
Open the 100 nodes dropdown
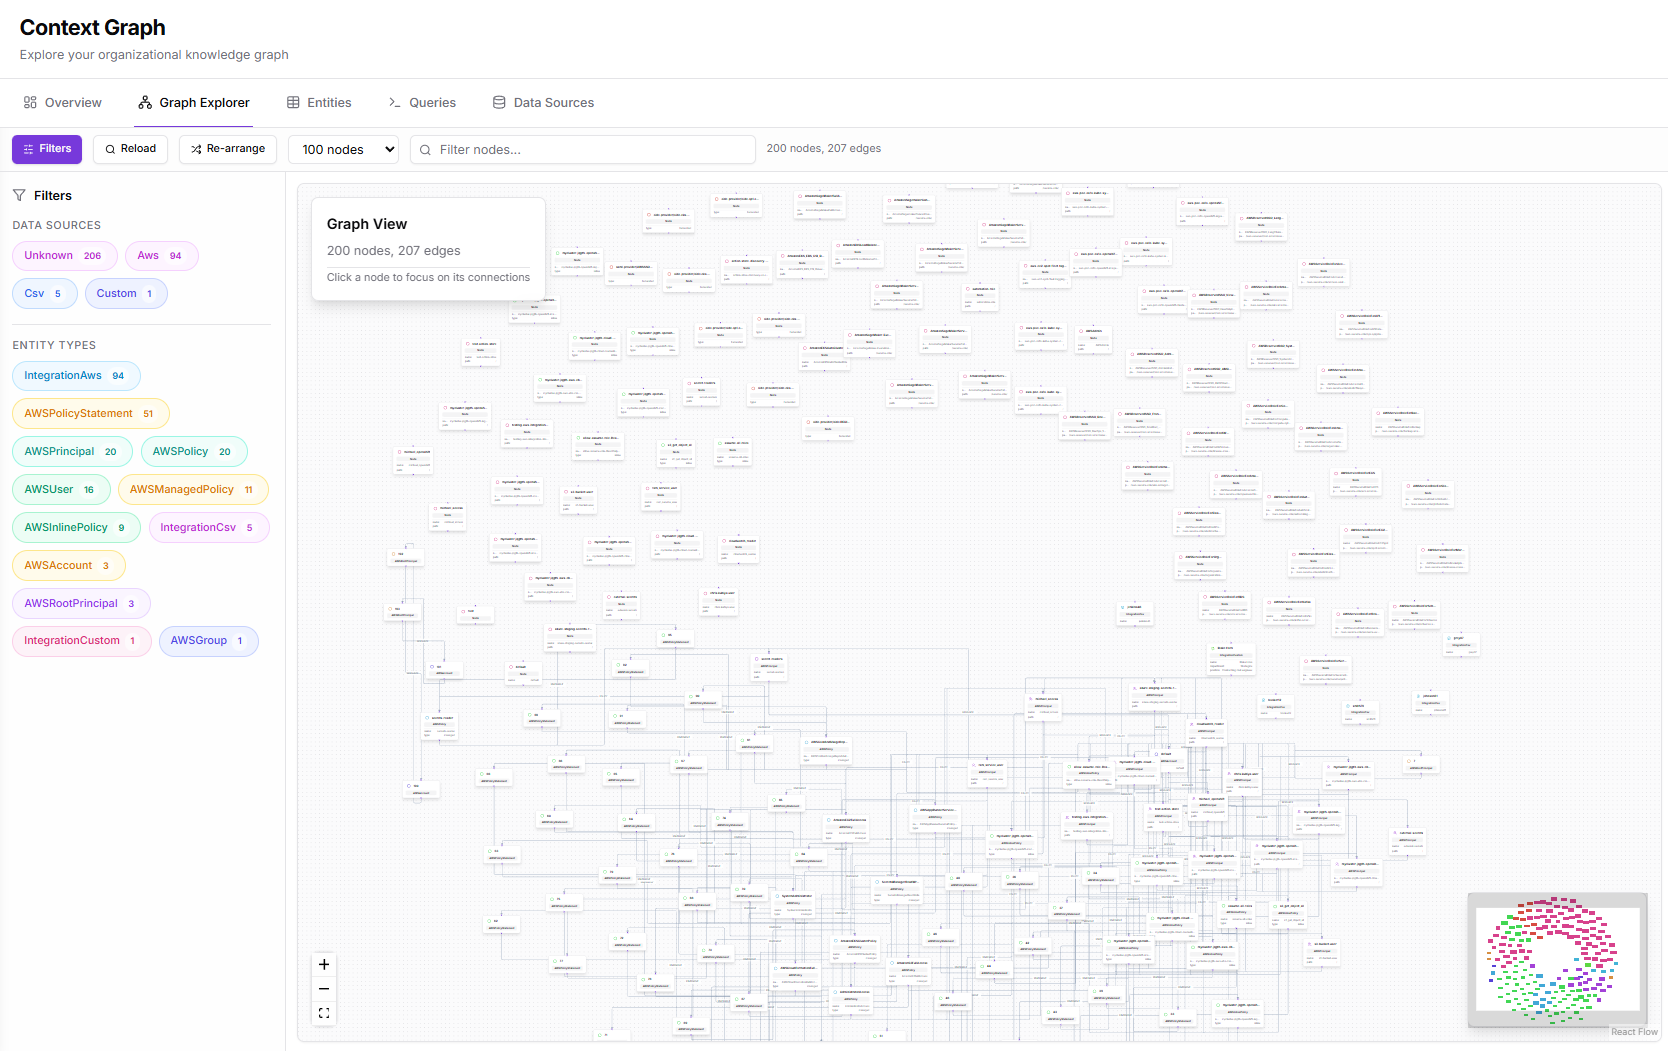[x=344, y=150]
